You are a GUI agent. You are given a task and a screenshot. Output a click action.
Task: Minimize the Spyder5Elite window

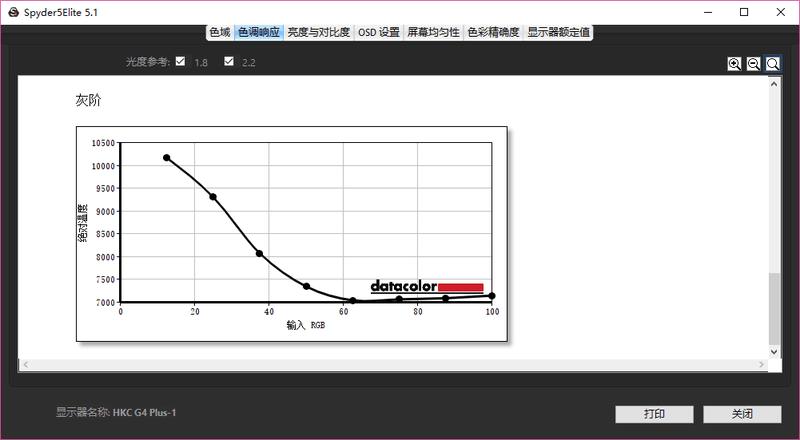[x=708, y=12]
